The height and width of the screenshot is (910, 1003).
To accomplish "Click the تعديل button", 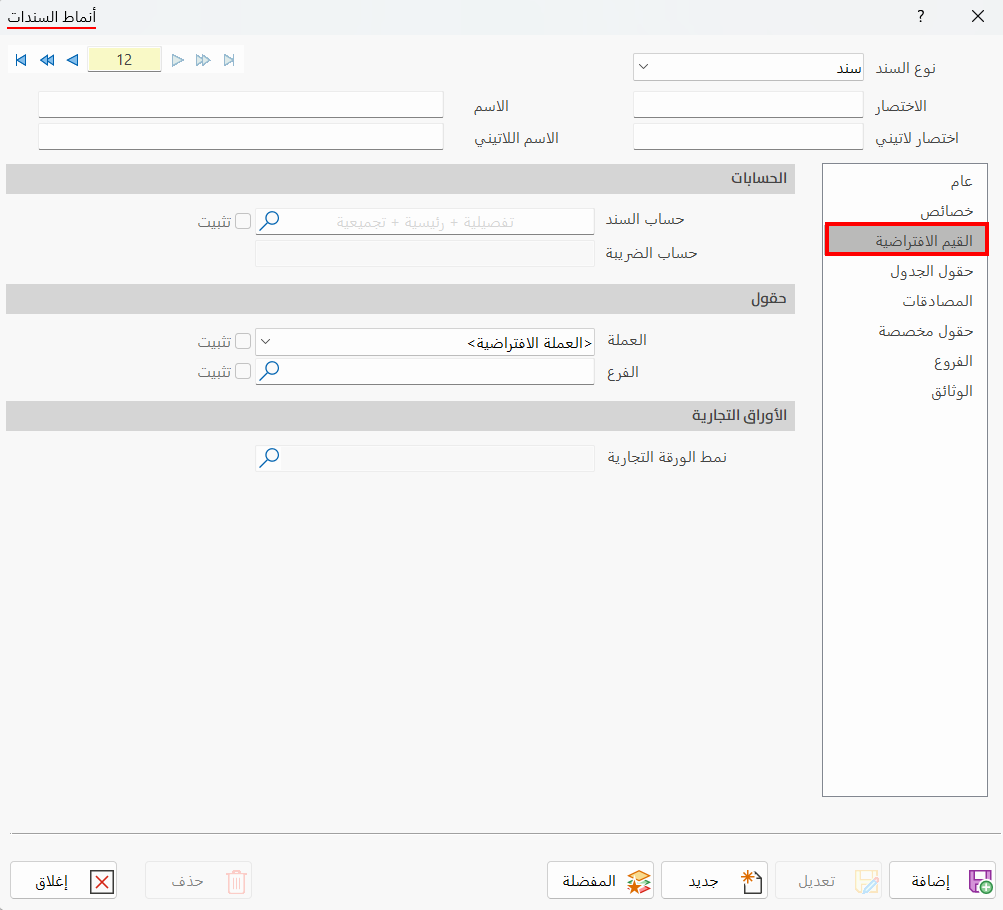I will (828, 881).
